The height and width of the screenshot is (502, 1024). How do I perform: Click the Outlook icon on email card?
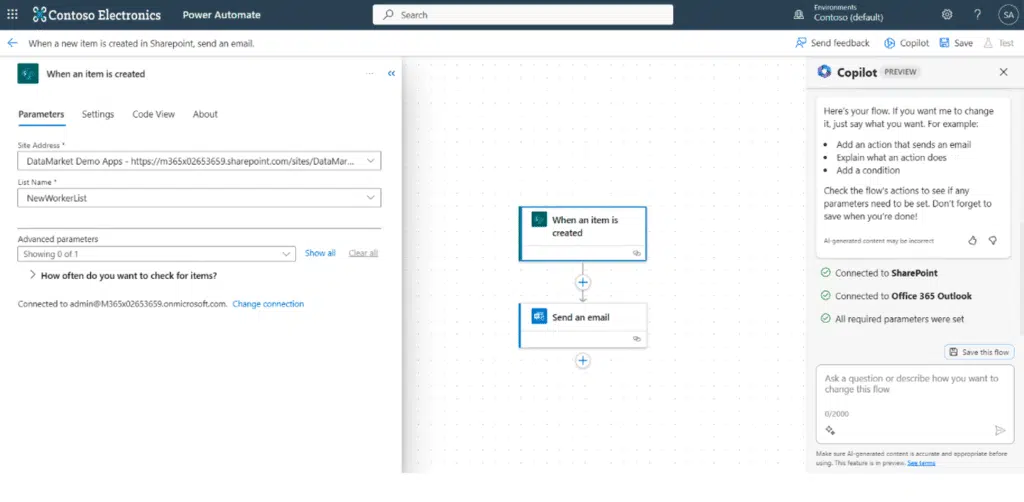tap(539, 317)
